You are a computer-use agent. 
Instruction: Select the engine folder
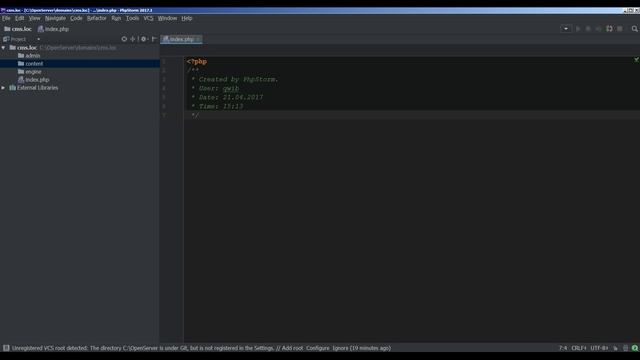(29, 72)
